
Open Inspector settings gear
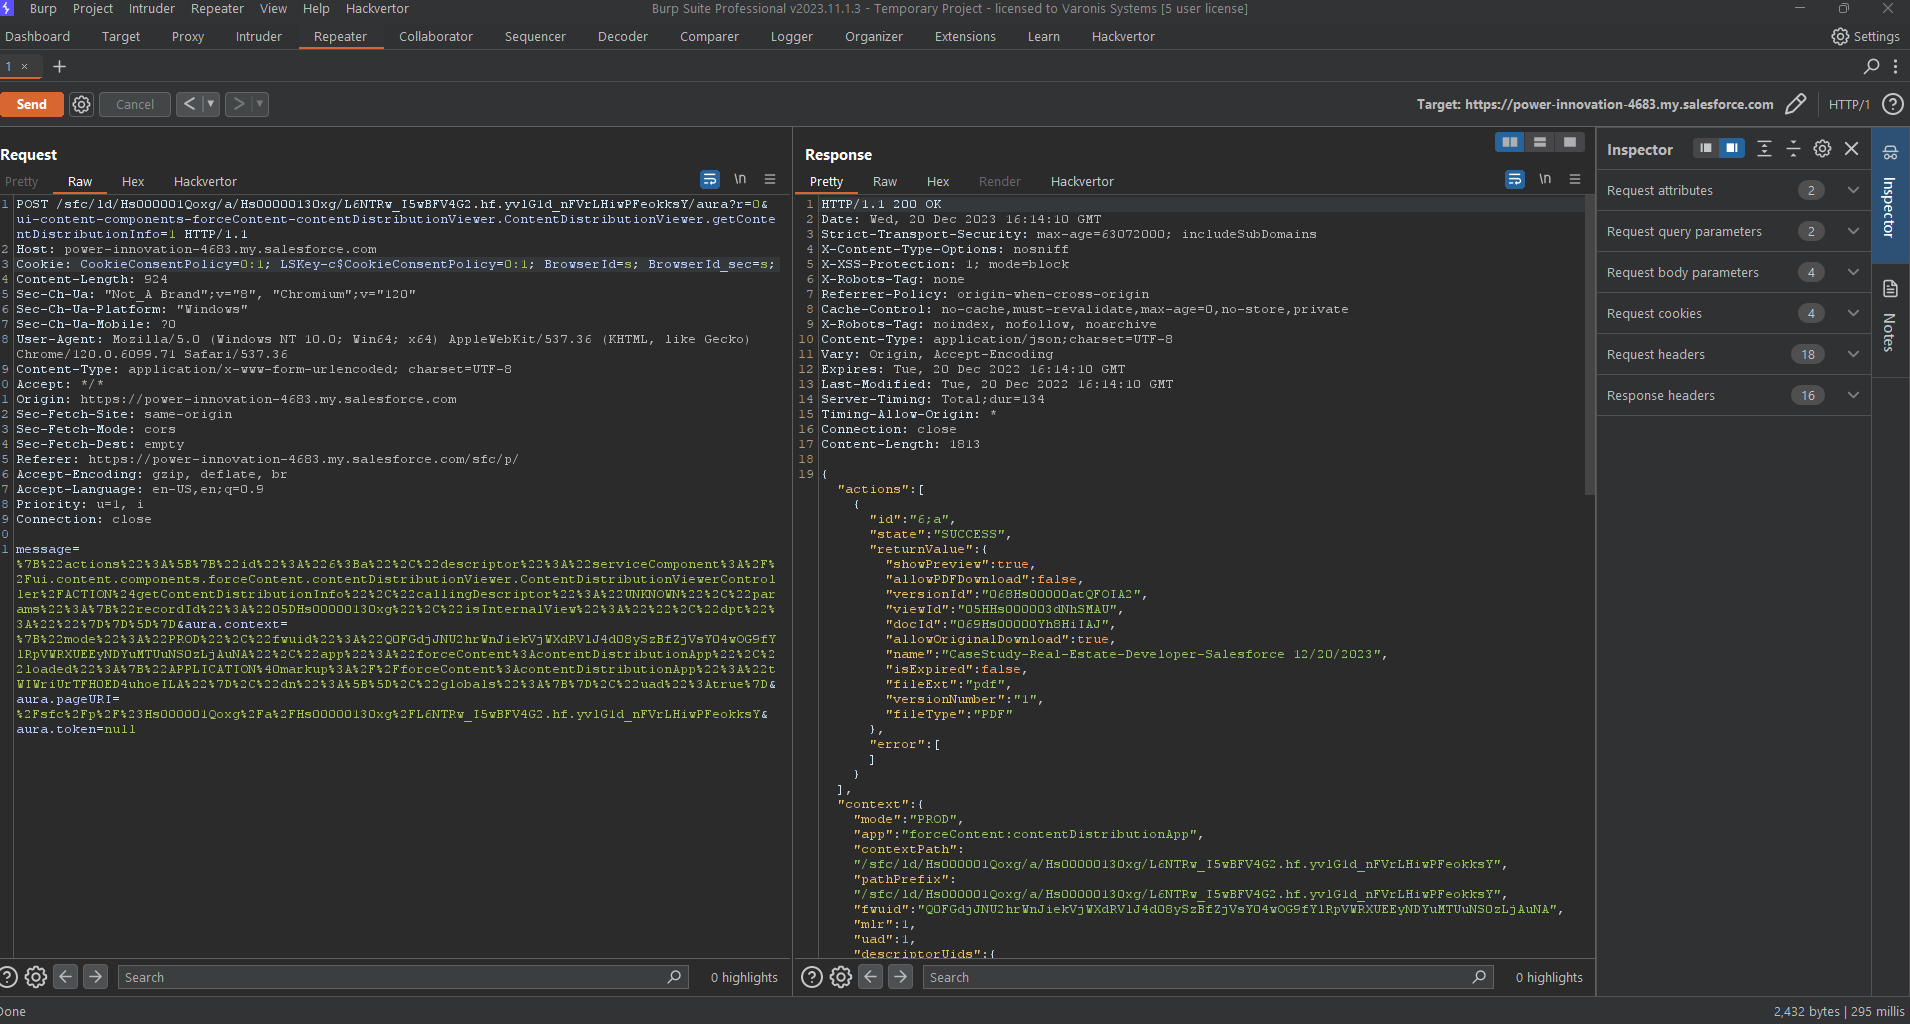point(1823,148)
